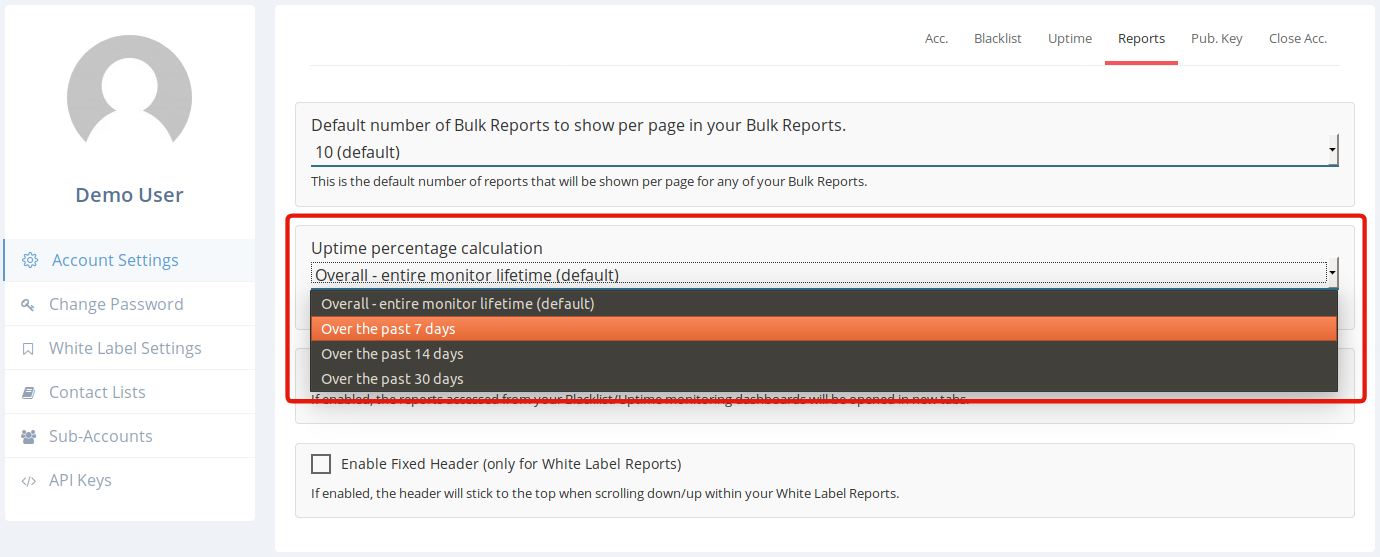Click the Uptime percentage calculation dropdown field
Viewport: 1380px width, 557px height.
click(x=825, y=274)
